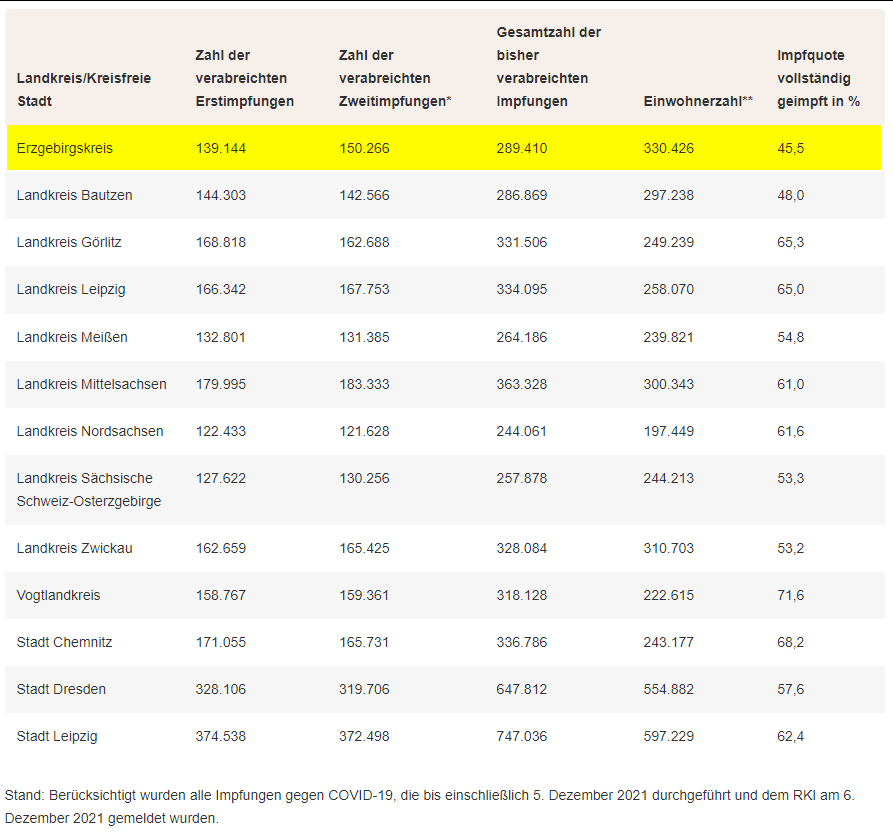893x838 pixels.
Task: Click the Landkreis Meißen entry
Action: click(70, 337)
